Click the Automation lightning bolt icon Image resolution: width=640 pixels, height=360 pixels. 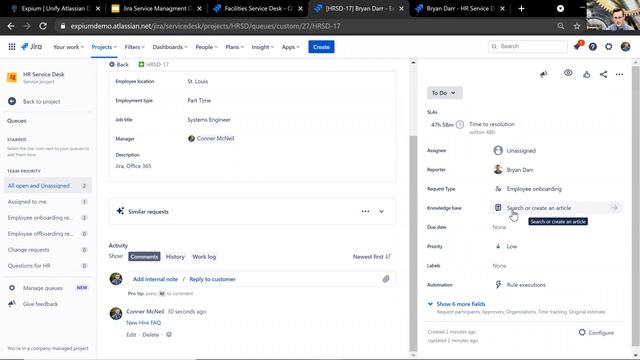click(498, 284)
